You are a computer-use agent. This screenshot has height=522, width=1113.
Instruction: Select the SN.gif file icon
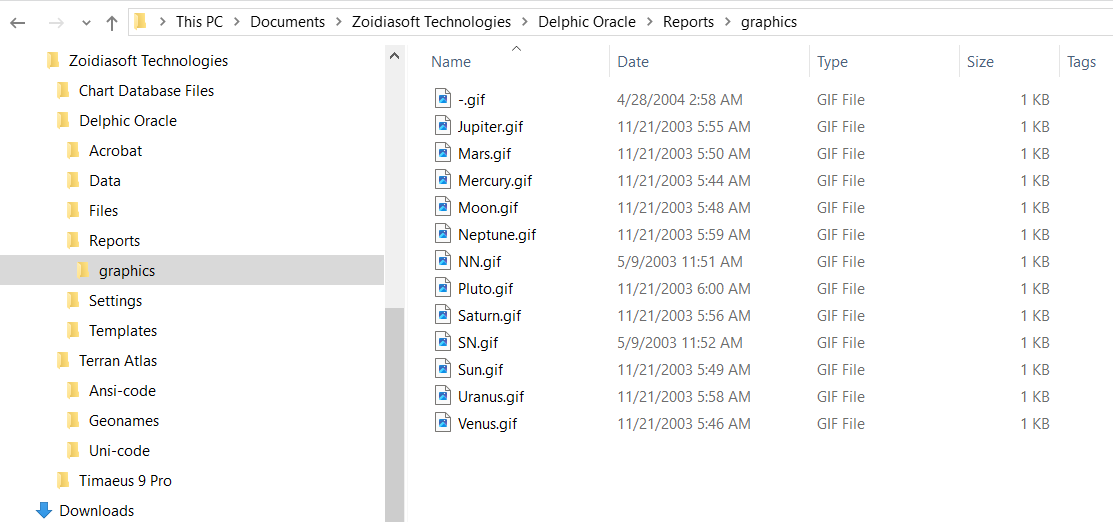tap(443, 342)
